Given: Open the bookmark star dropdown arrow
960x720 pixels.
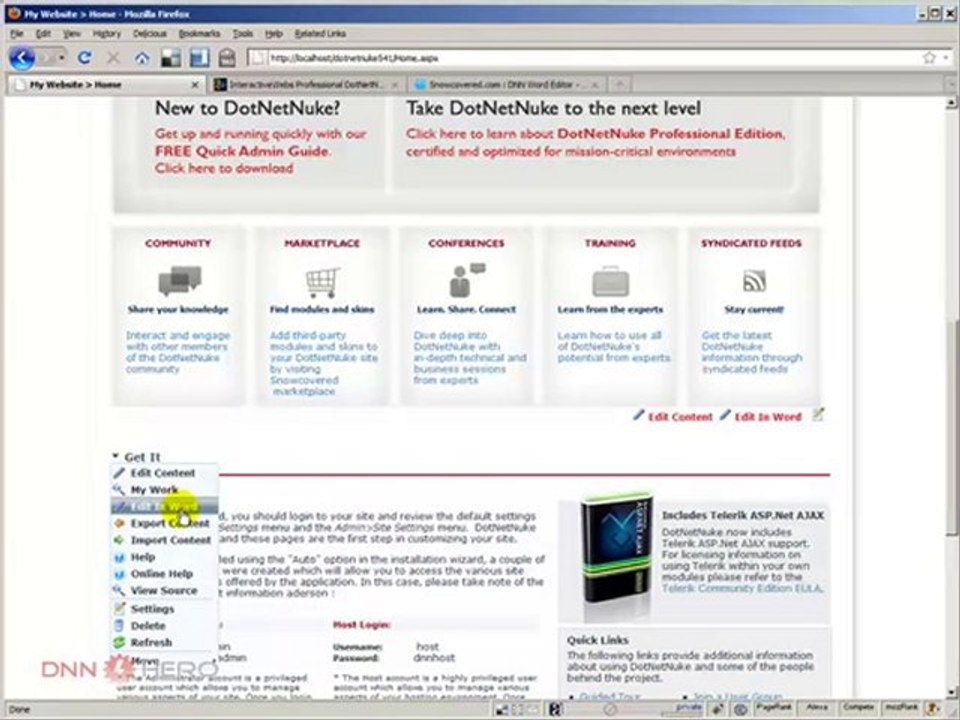Looking at the screenshot, I should pos(946,58).
